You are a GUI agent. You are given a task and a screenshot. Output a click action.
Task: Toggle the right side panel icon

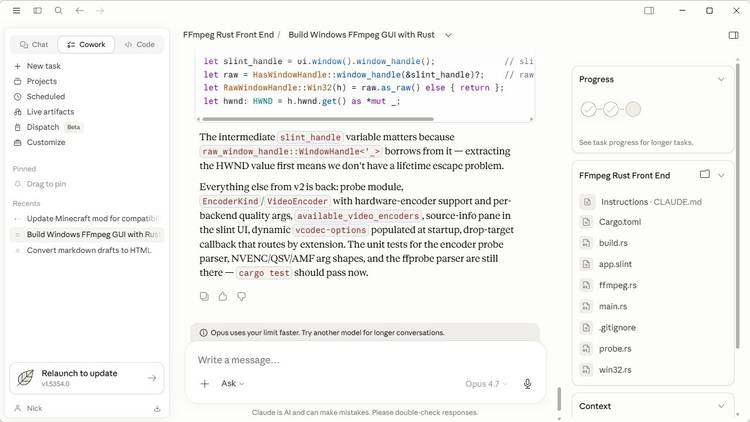point(733,35)
